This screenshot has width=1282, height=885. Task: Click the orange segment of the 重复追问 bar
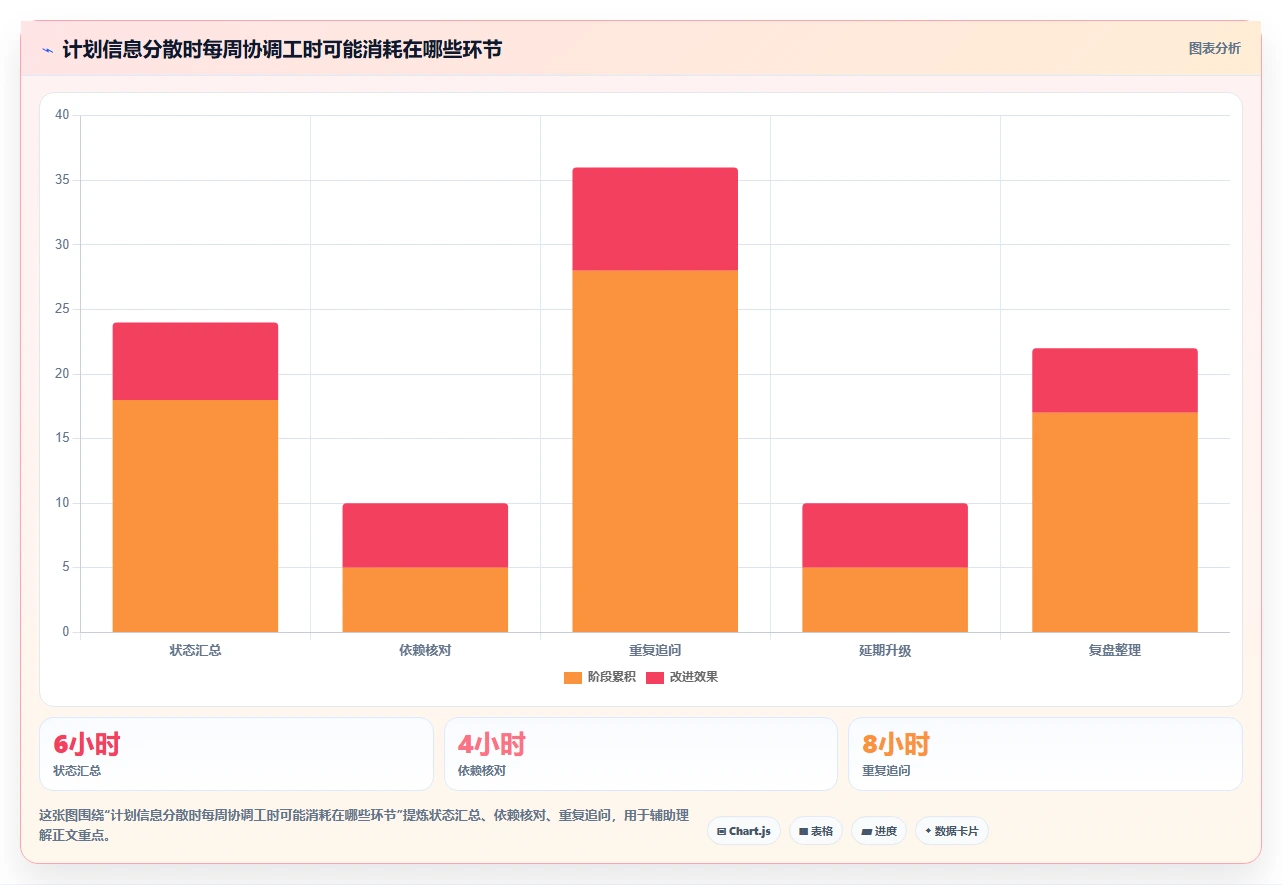click(x=655, y=451)
